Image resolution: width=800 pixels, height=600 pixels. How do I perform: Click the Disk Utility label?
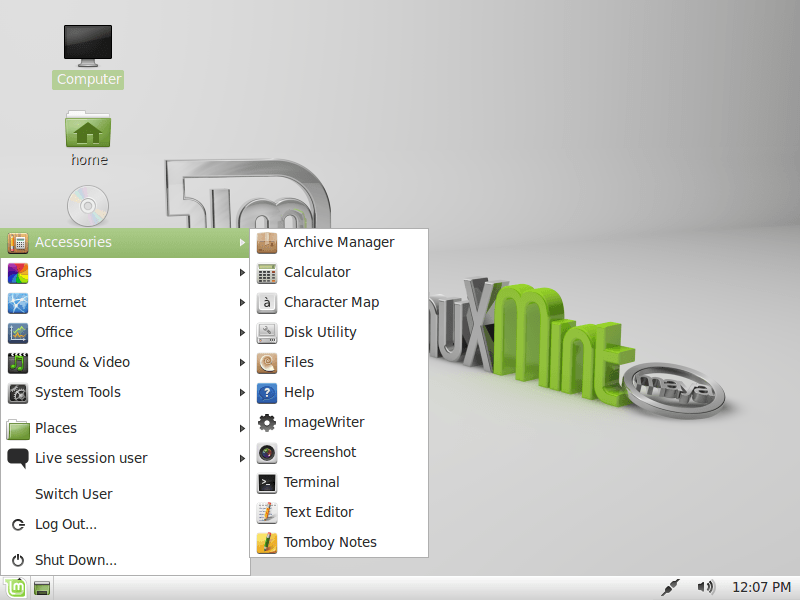coord(320,333)
